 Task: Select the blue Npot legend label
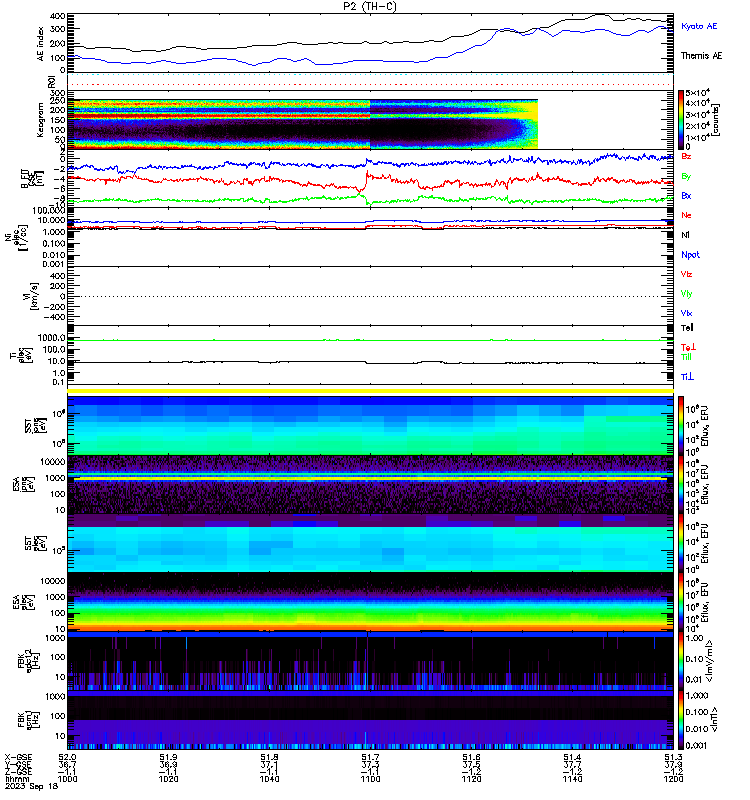tap(690, 255)
